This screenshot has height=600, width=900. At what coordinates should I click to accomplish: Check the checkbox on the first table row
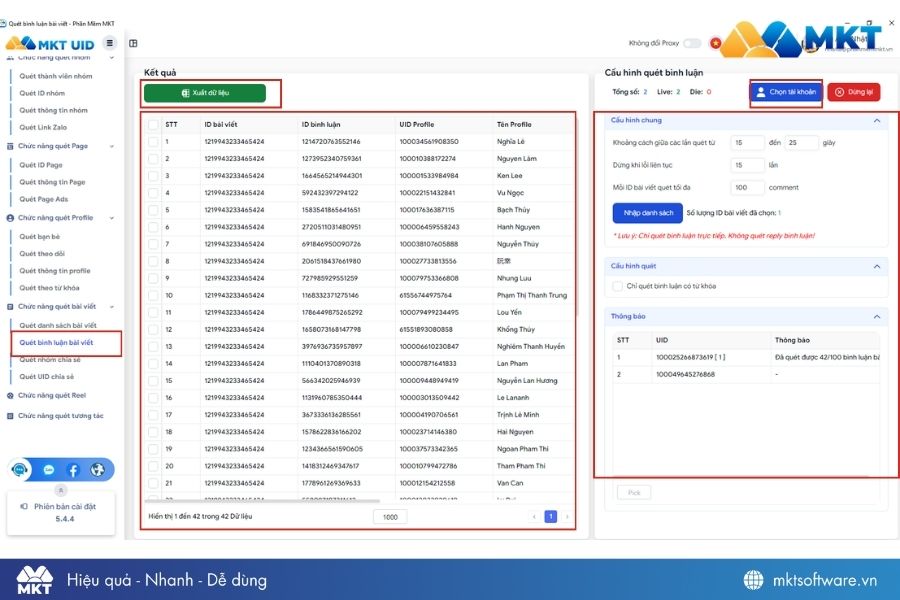155,142
